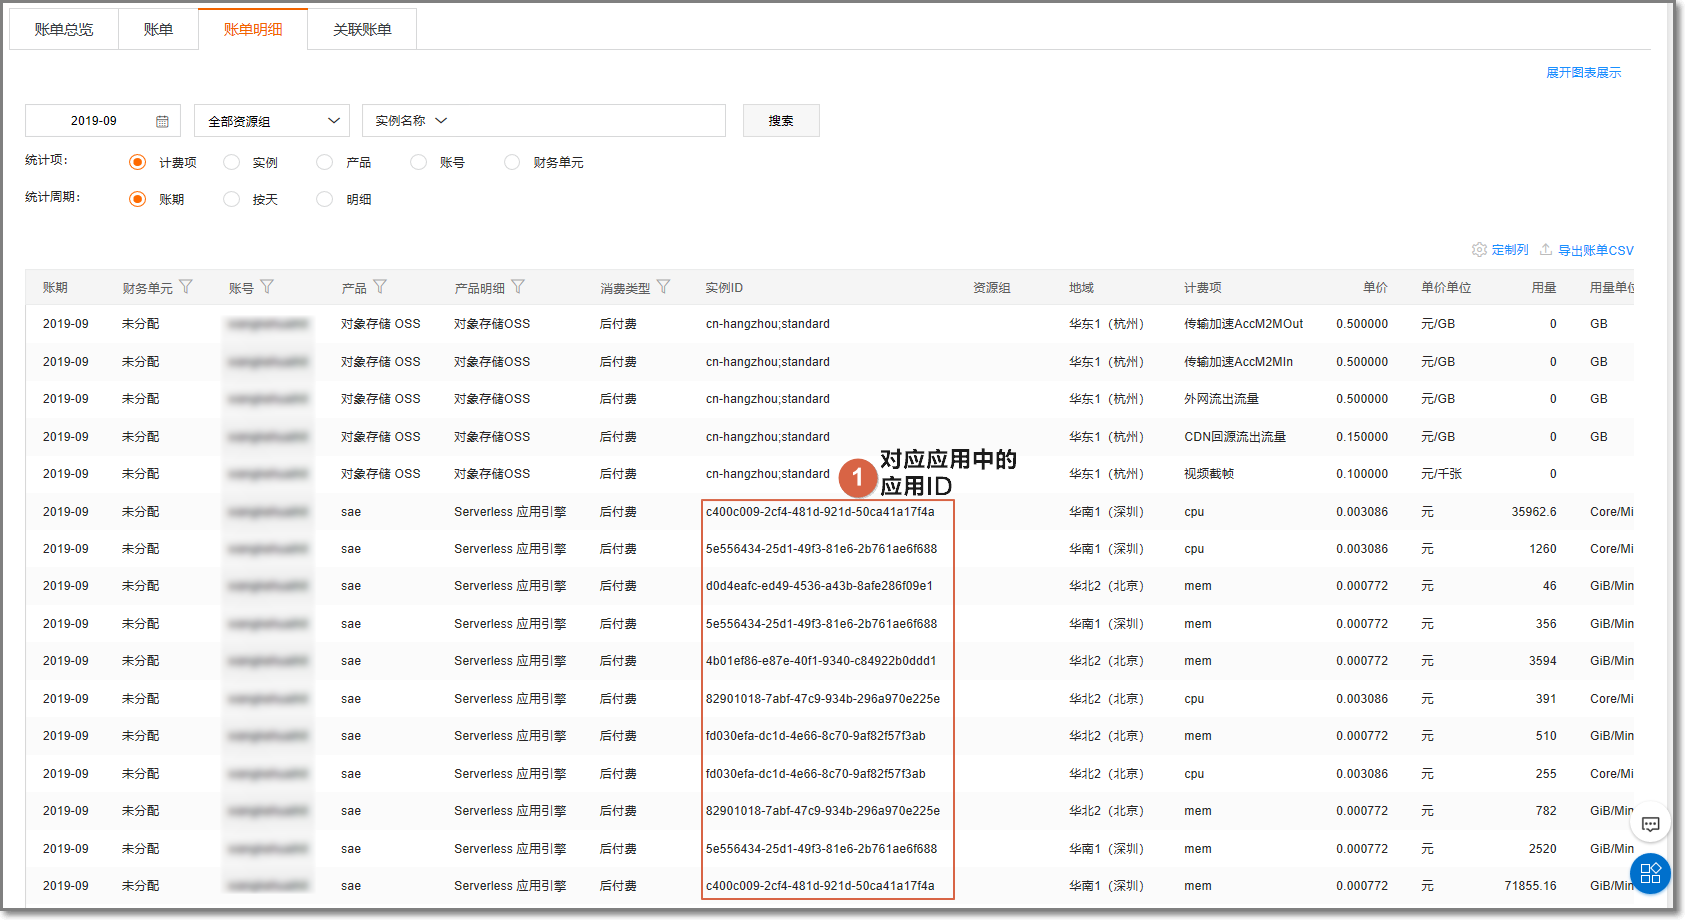
Task: Click instance ID 4b01ef86-e87e-40f1-9340-c84922b0ddd1
Action: pyautogui.click(x=821, y=661)
